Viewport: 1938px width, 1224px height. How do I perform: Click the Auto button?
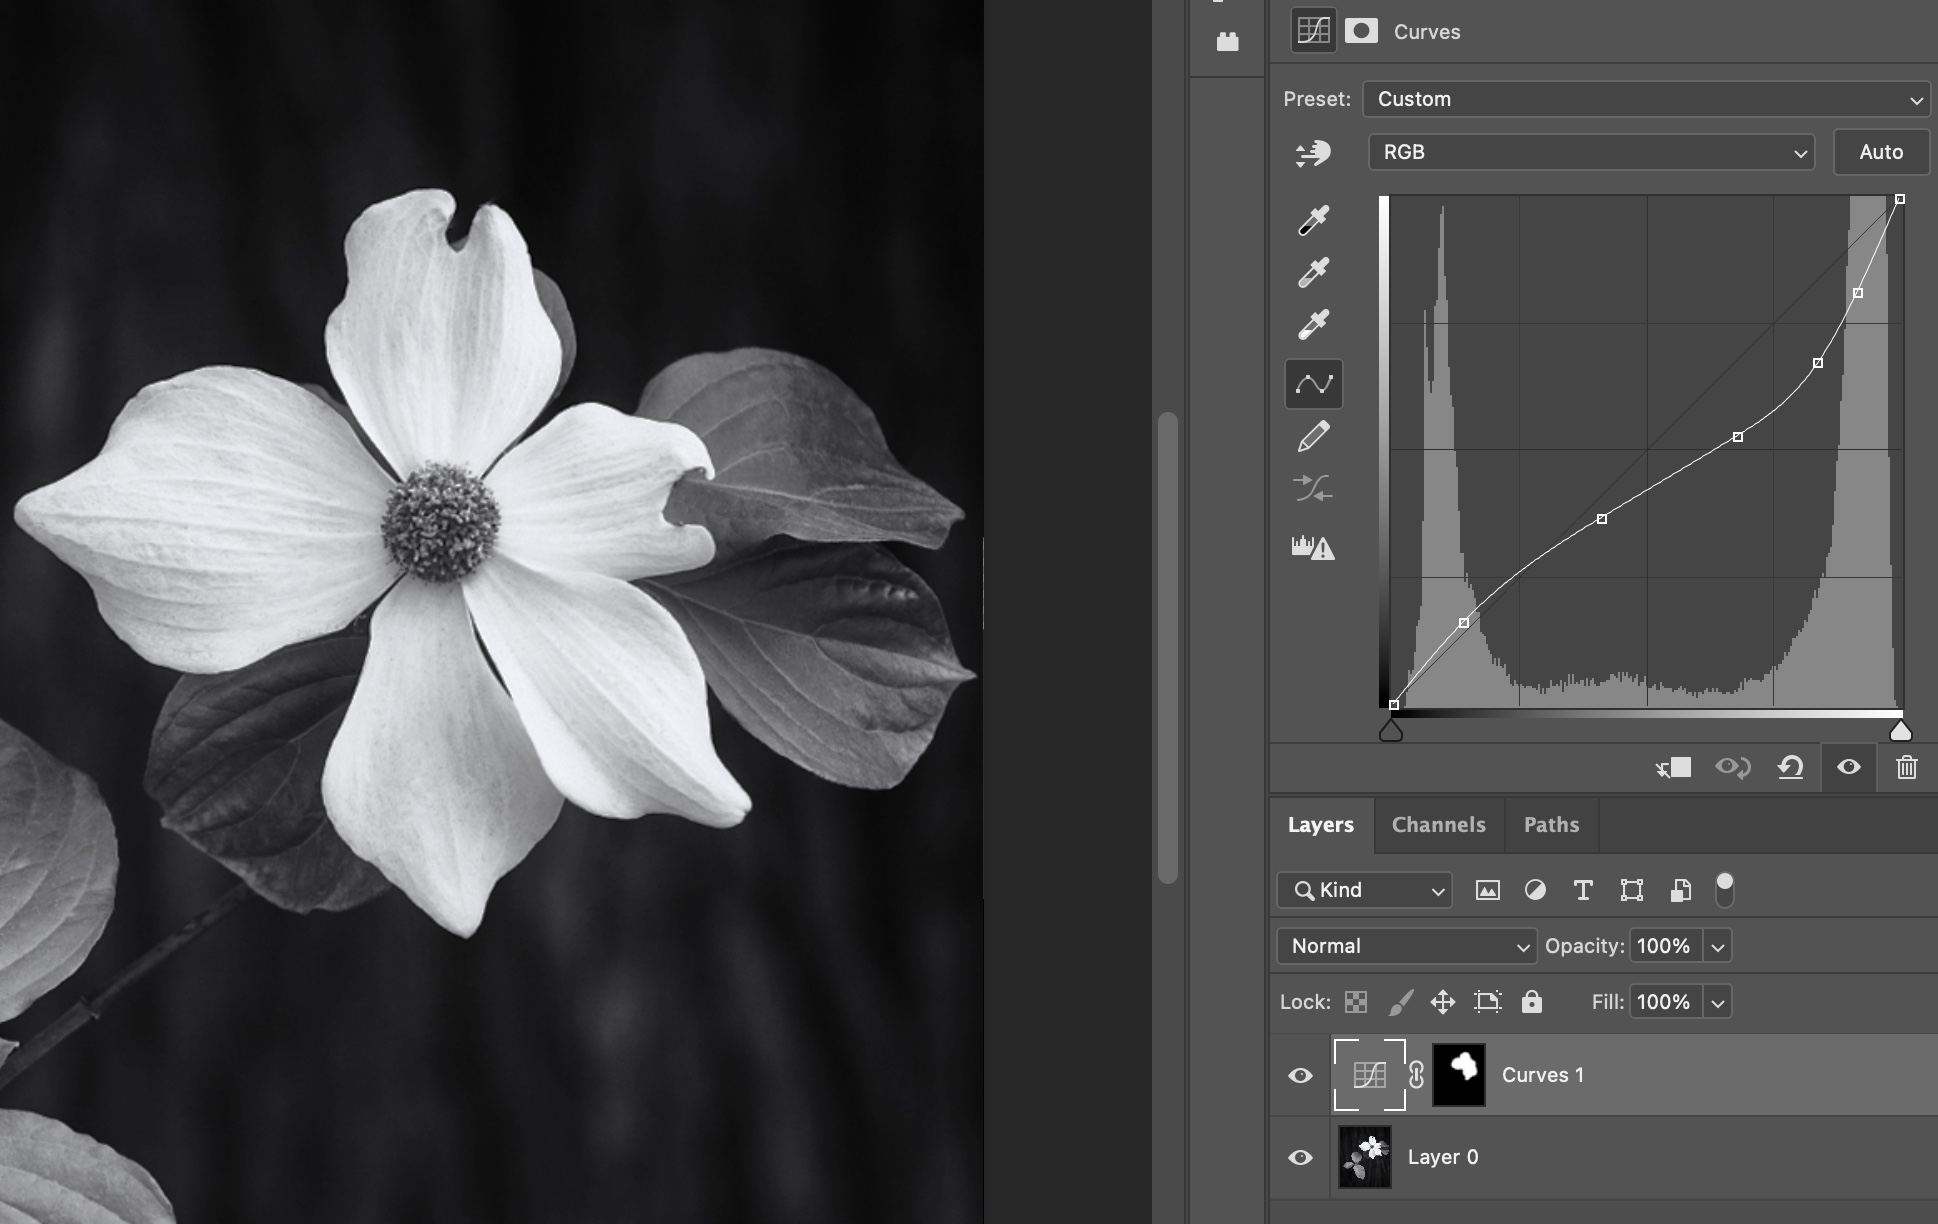click(1880, 152)
